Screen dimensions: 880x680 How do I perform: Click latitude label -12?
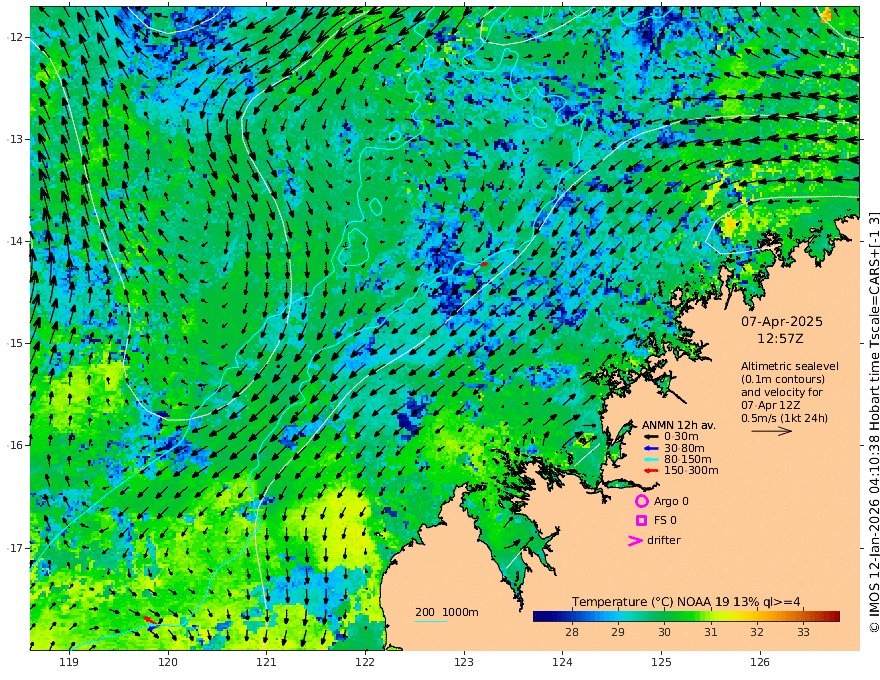pos(15,37)
